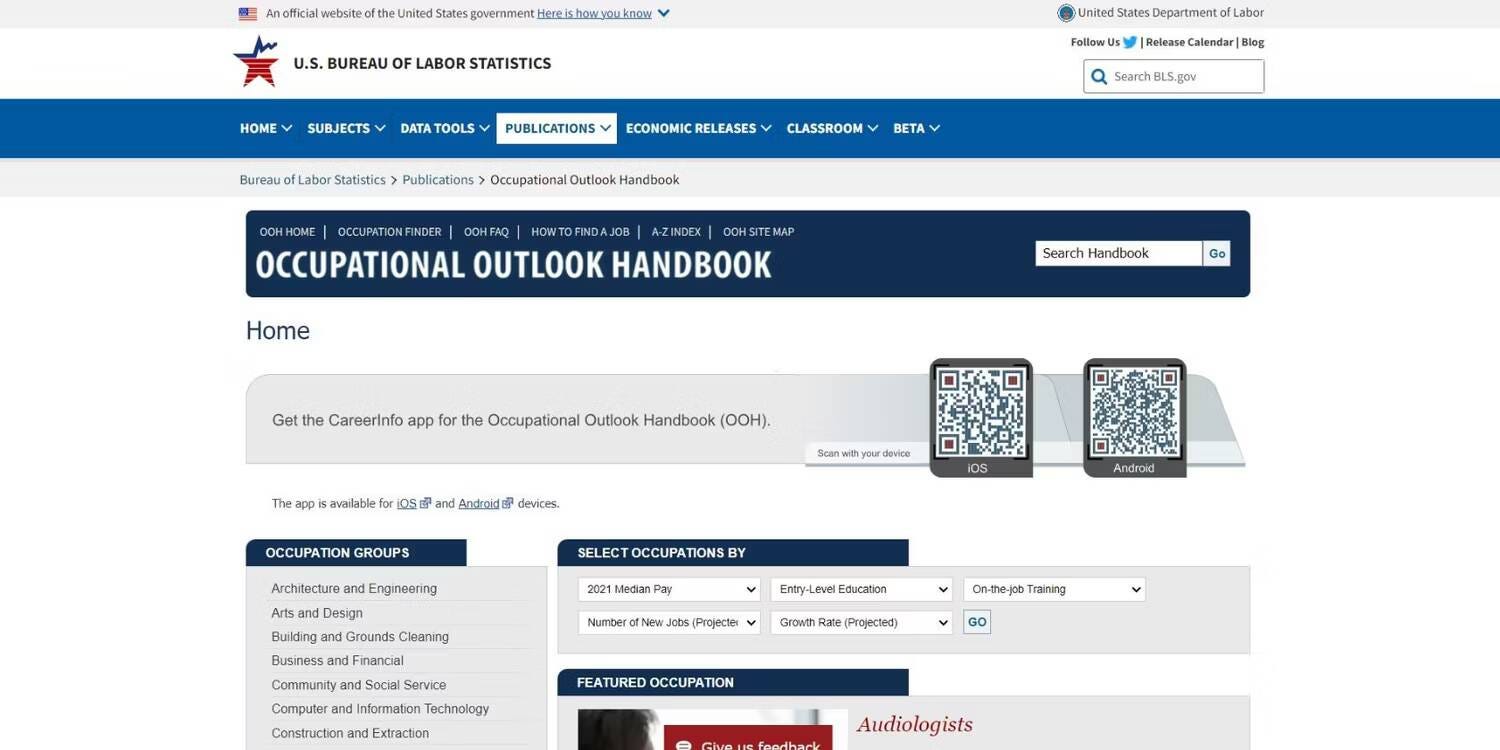Select Community and Social Service group
1500x750 pixels.
click(x=359, y=685)
